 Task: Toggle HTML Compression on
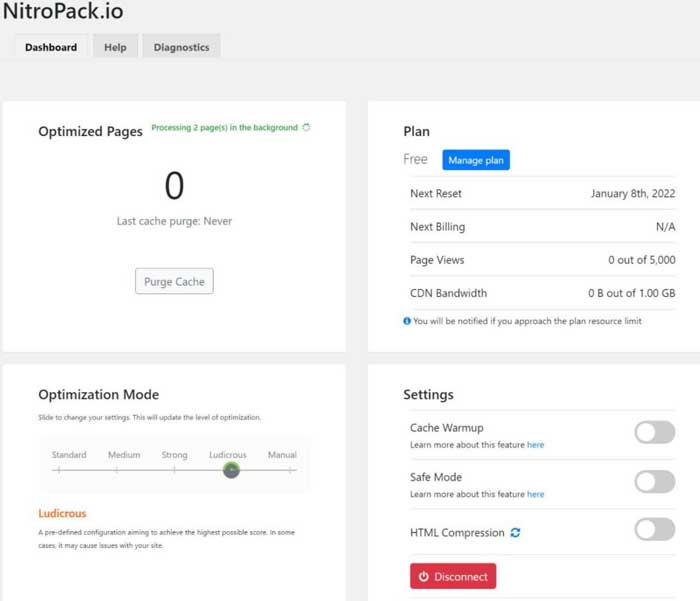(x=655, y=530)
